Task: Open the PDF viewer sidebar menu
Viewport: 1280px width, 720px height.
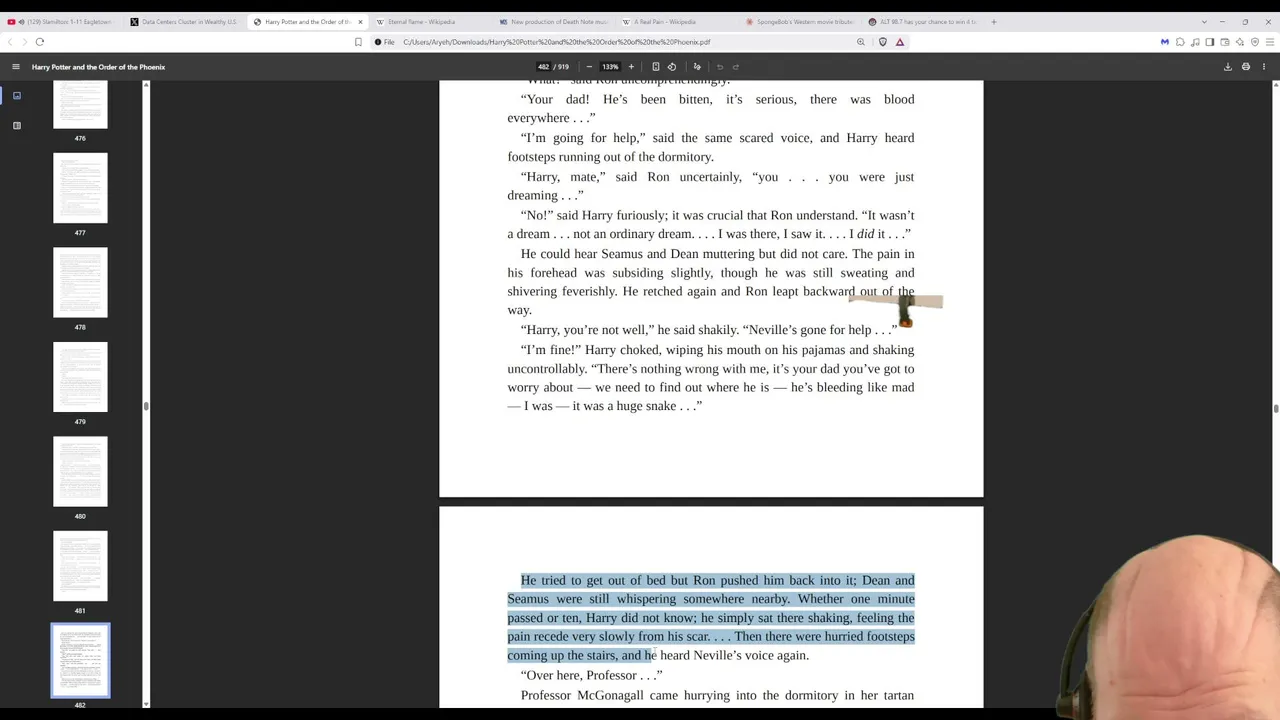Action: coord(16,67)
